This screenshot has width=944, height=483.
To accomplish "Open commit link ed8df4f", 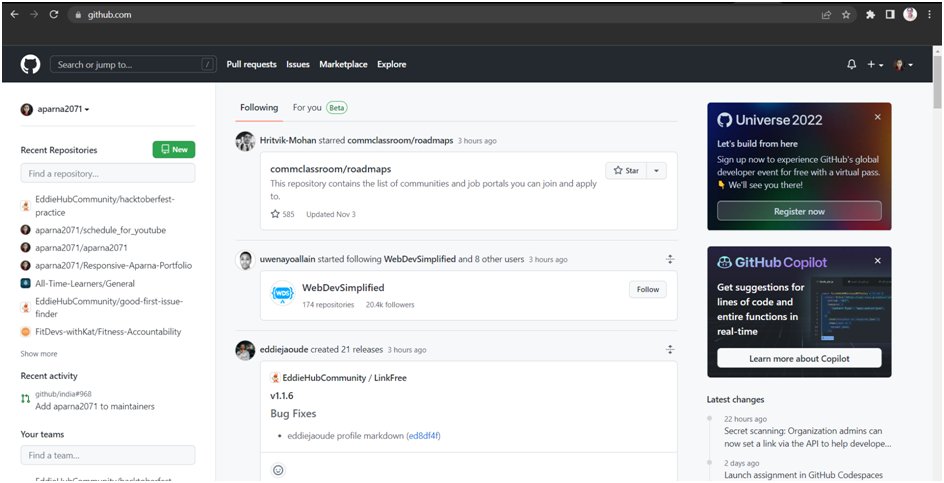I will coord(423,436).
